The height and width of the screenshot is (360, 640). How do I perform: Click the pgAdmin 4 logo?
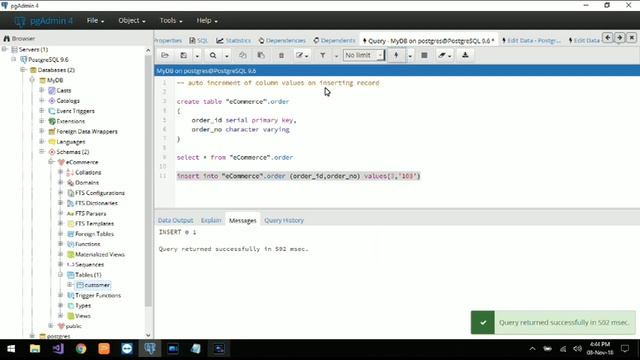(x=44, y=20)
